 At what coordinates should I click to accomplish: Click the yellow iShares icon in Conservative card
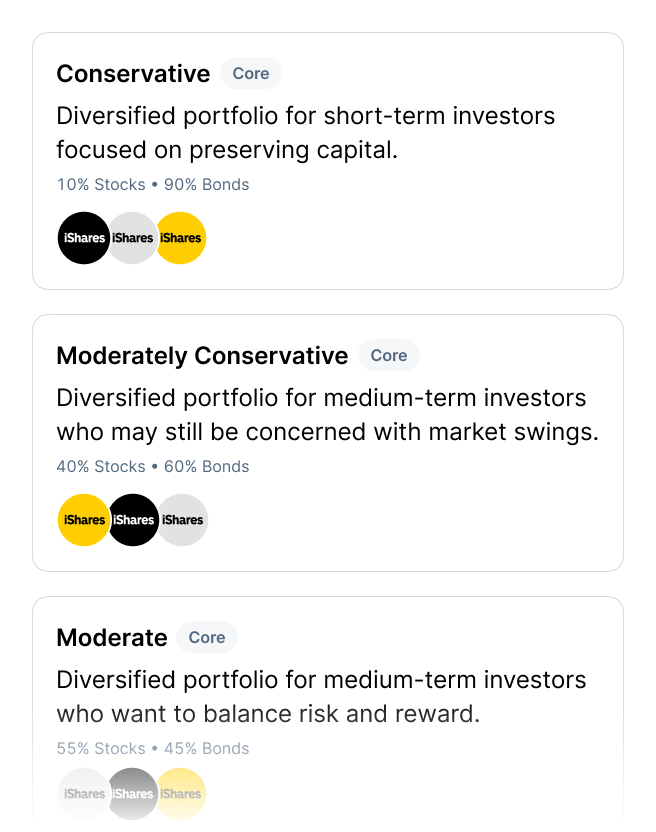183,238
